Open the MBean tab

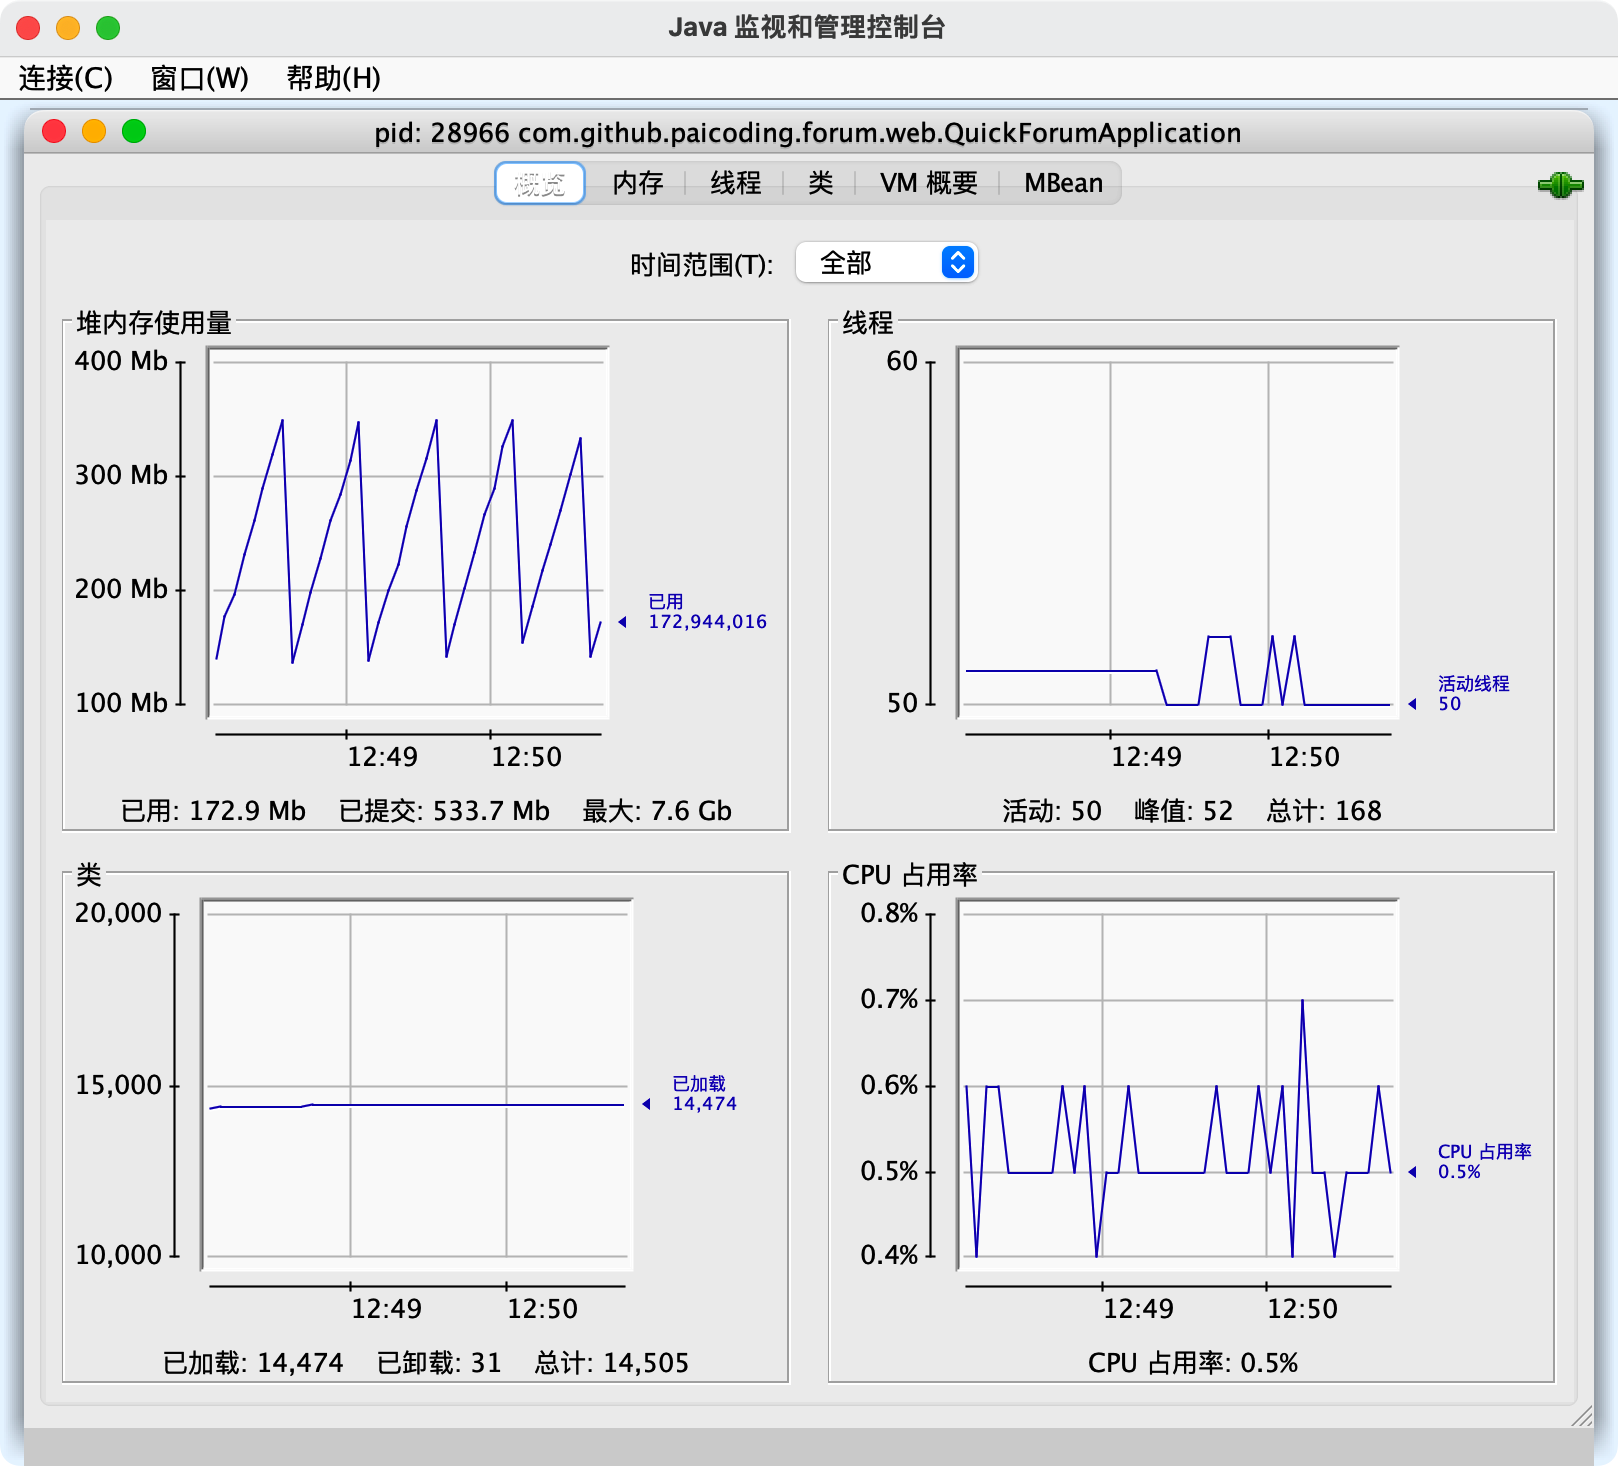pyautogui.click(x=1063, y=184)
